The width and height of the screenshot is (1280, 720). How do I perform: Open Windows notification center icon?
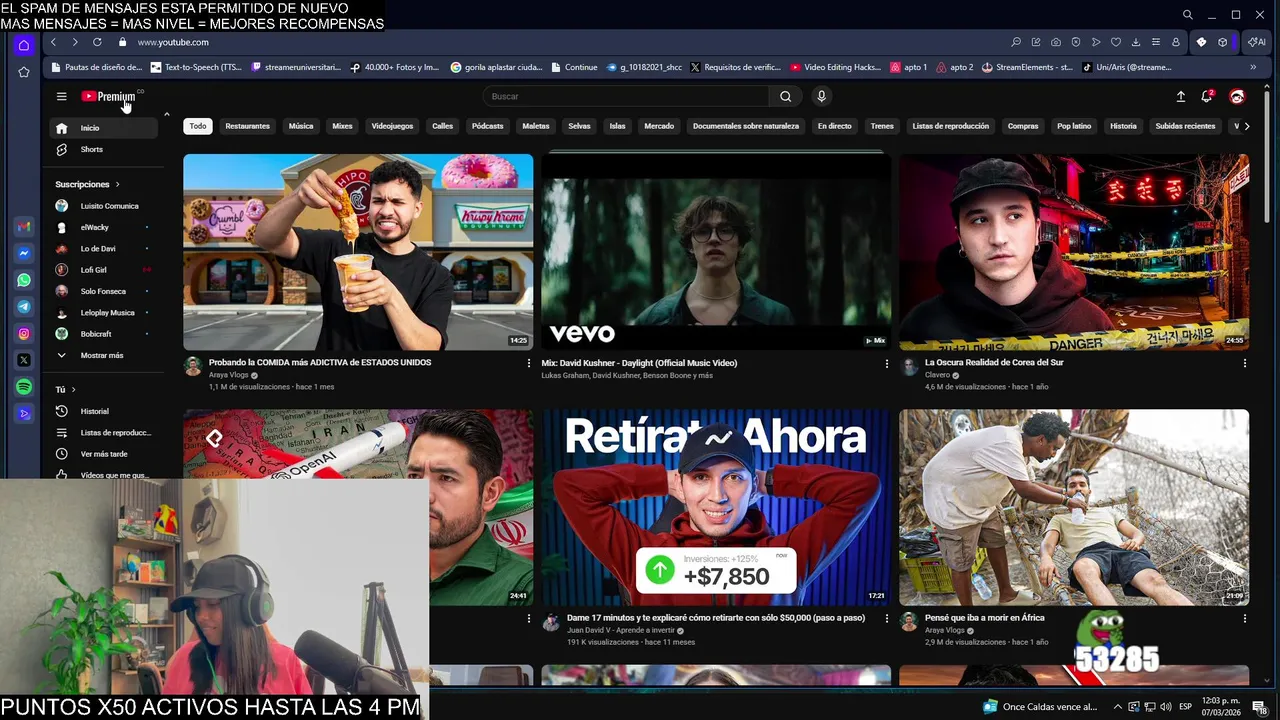pos(1259,706)
